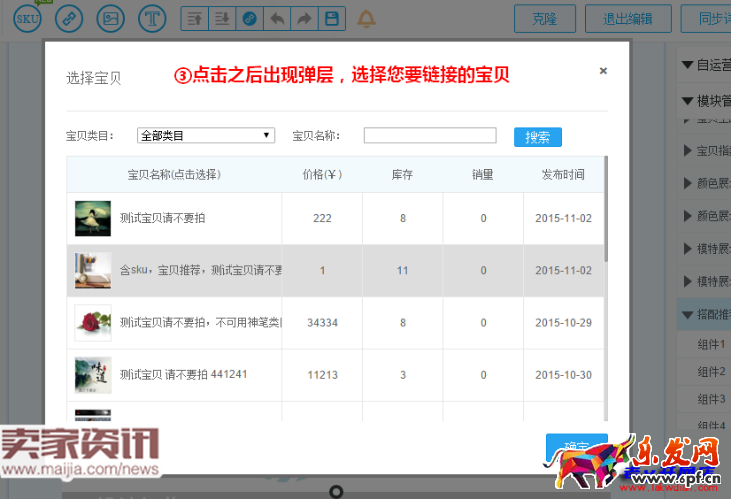Click the 克隆 button
Image resolution: width=731 pixels, height=499 pixels.
tap(545, 19)
